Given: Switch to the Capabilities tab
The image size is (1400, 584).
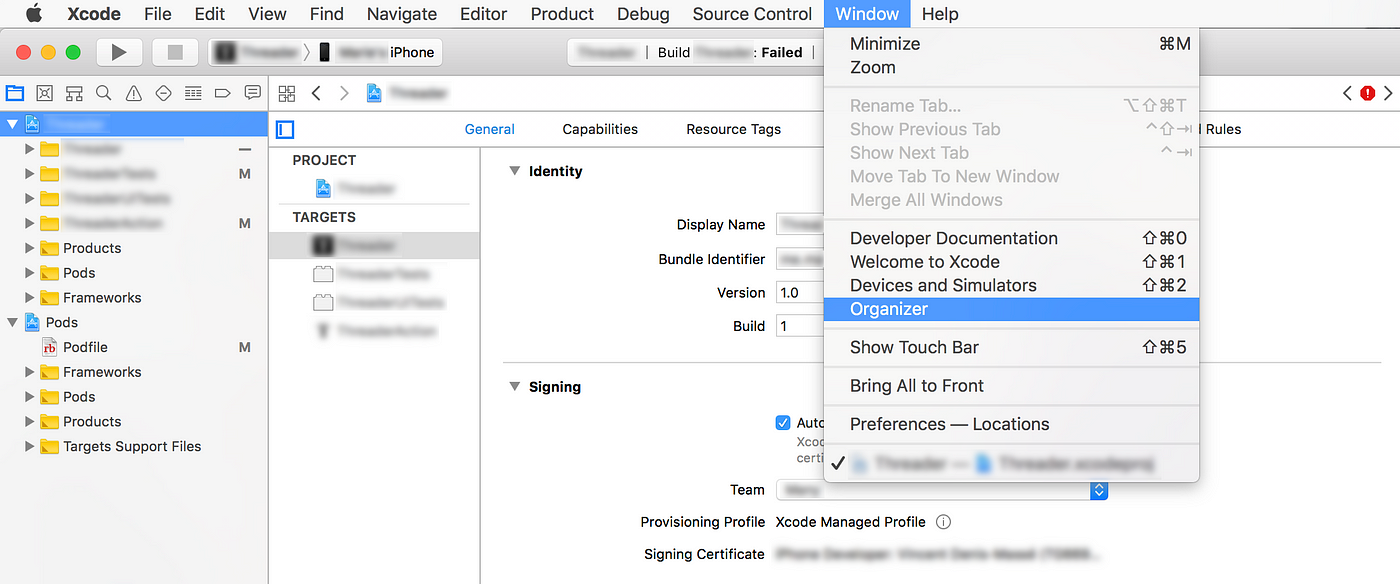Looking at the screenshot, I should tap(600, 129).
